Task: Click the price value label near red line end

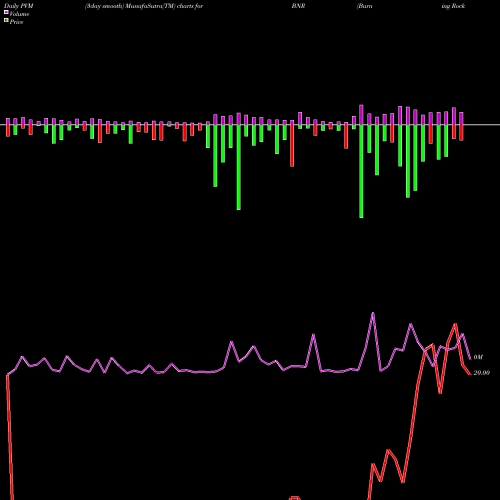Action: point(482,373)
